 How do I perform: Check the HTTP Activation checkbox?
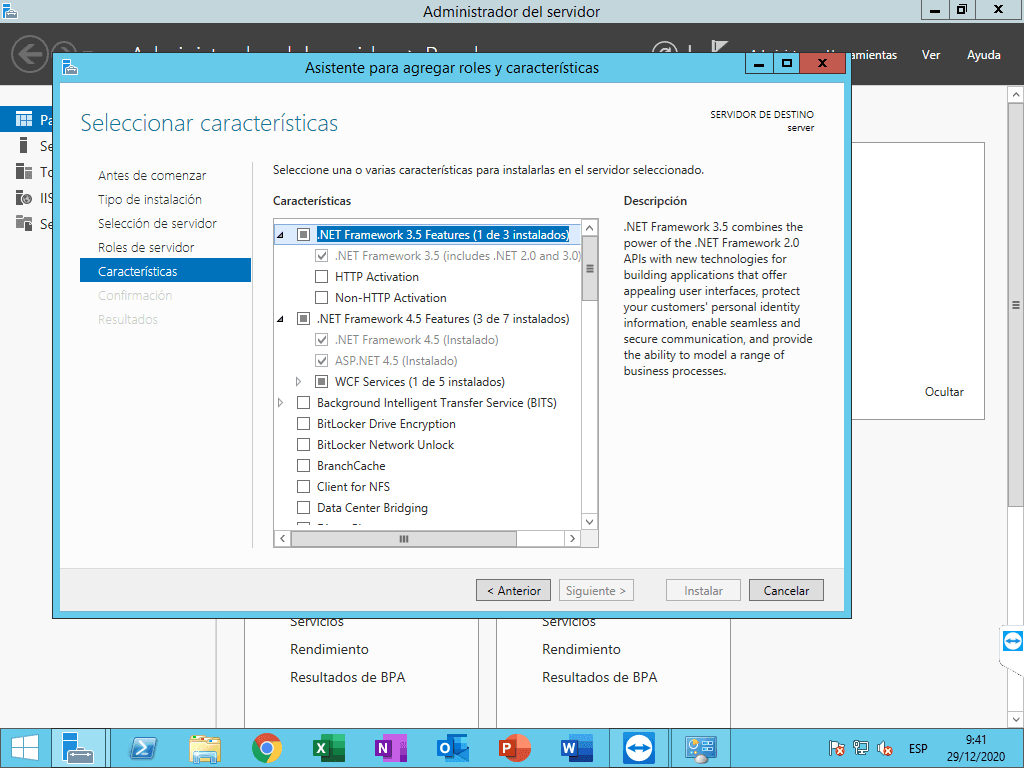pyautogui.click(x=322, y=277)
